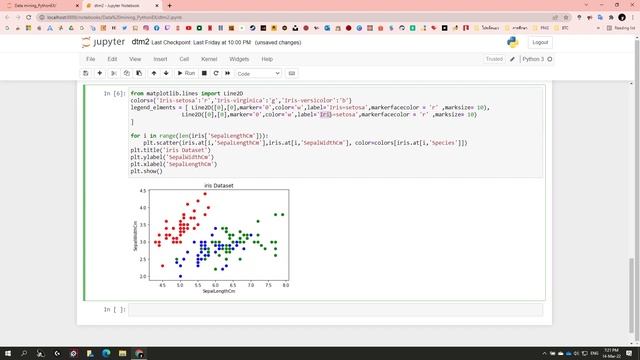The height and width of the screenshot is (360, 640).
Task: Open Microsoft Edge from taskbar
Action: [106, 353]
